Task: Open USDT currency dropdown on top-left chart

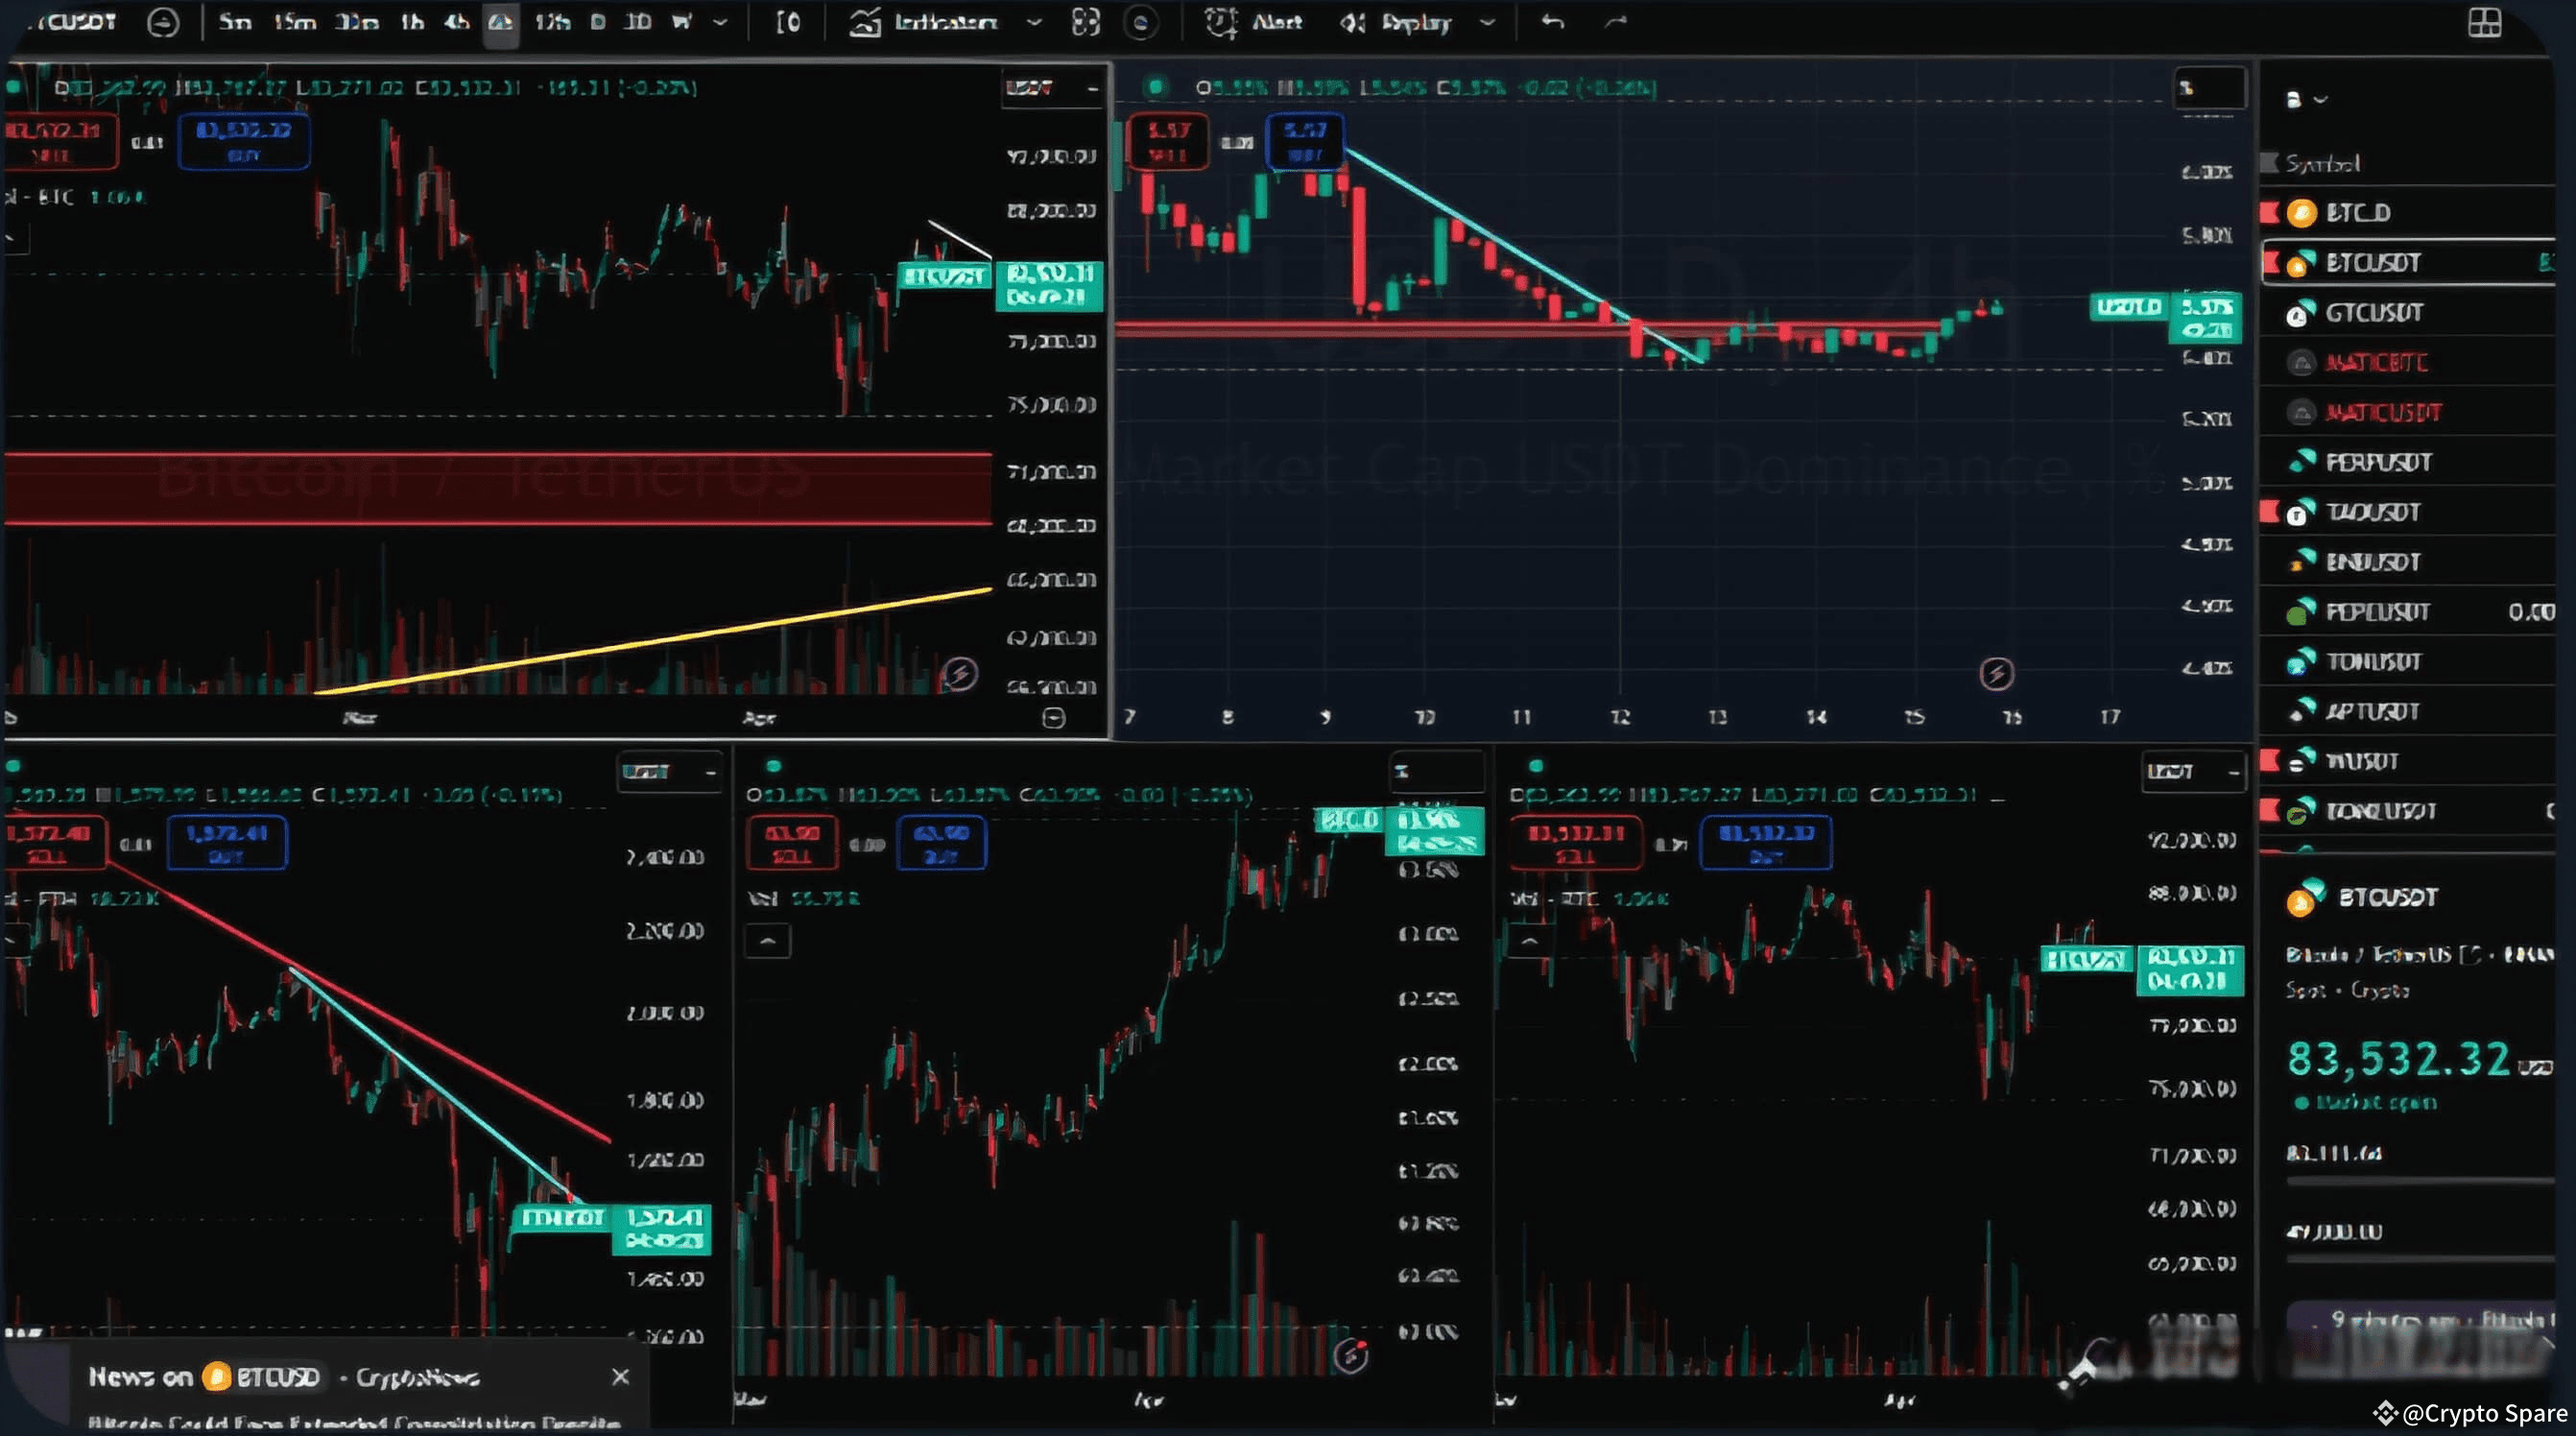Action: (1052, 88)
